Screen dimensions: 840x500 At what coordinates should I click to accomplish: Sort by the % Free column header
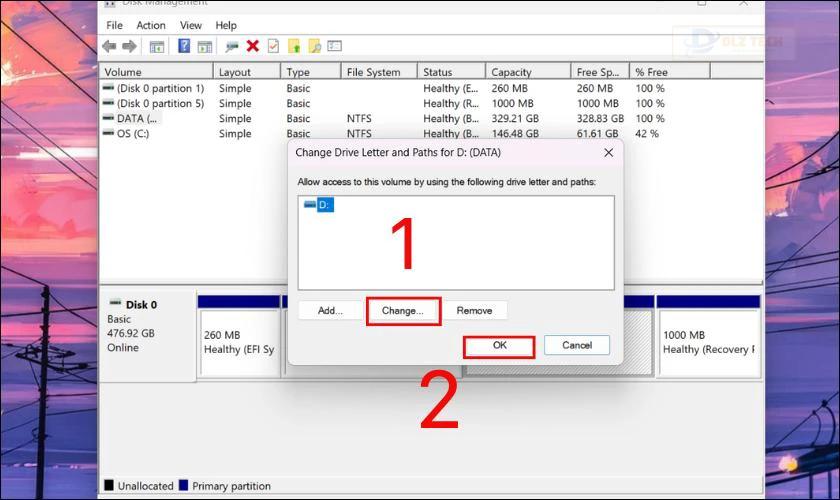tap(670, 72)
